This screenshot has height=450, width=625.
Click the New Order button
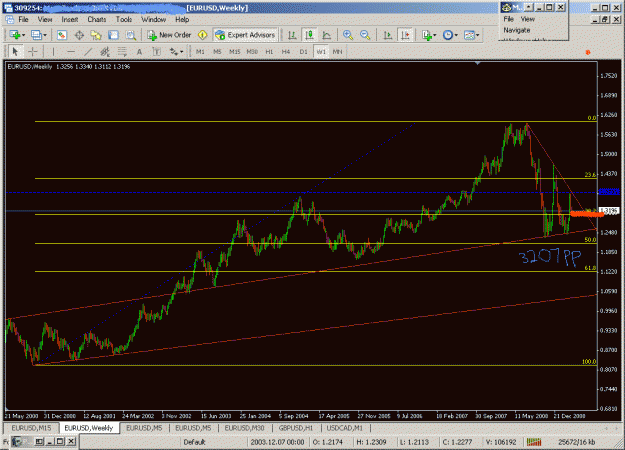tap(169, 35)
